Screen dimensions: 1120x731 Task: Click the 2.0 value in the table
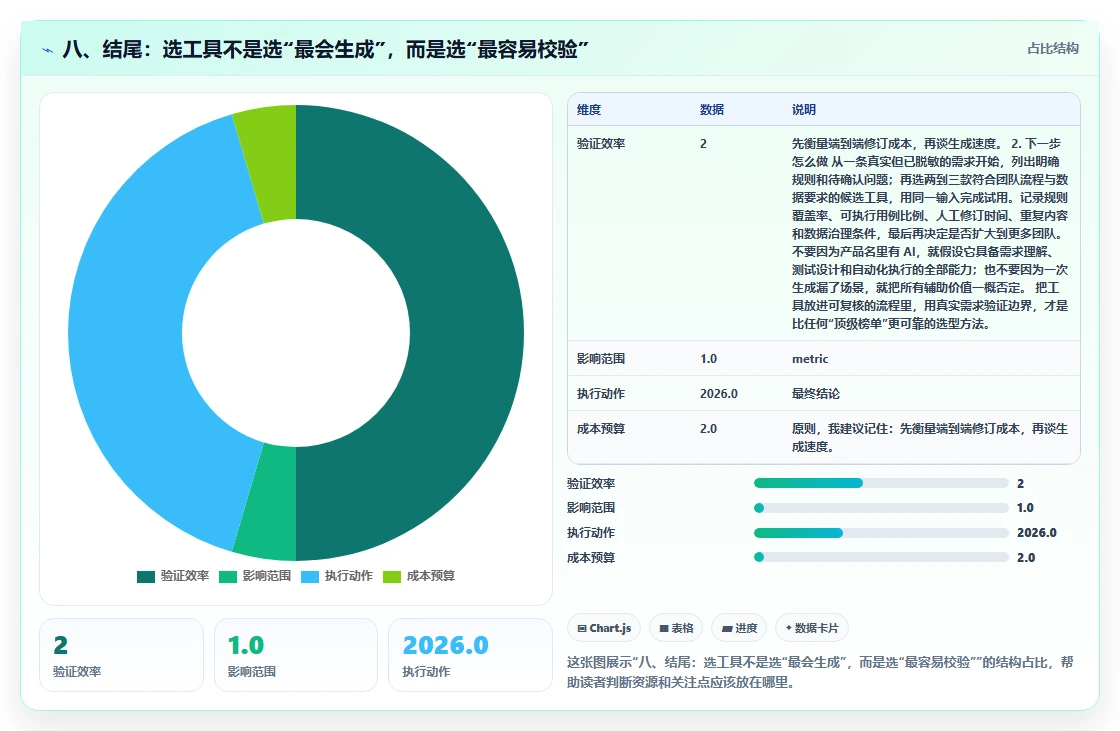coord(709,429)
